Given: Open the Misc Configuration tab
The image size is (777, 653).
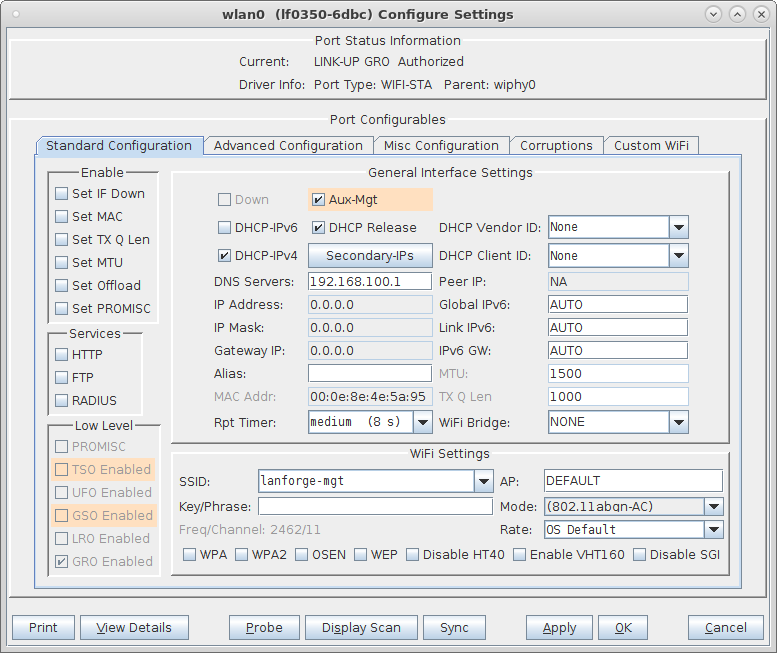Looking at the screenshot, I should [441, 146].
